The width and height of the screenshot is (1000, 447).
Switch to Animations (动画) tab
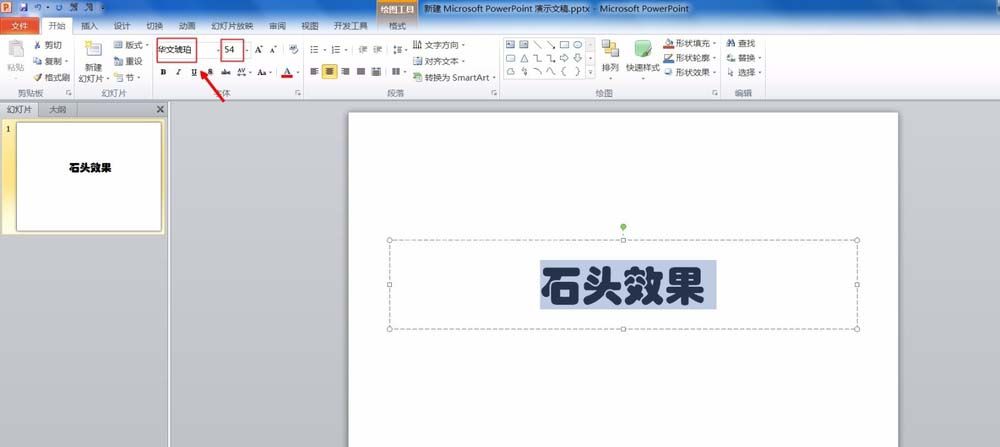(187, 26)
